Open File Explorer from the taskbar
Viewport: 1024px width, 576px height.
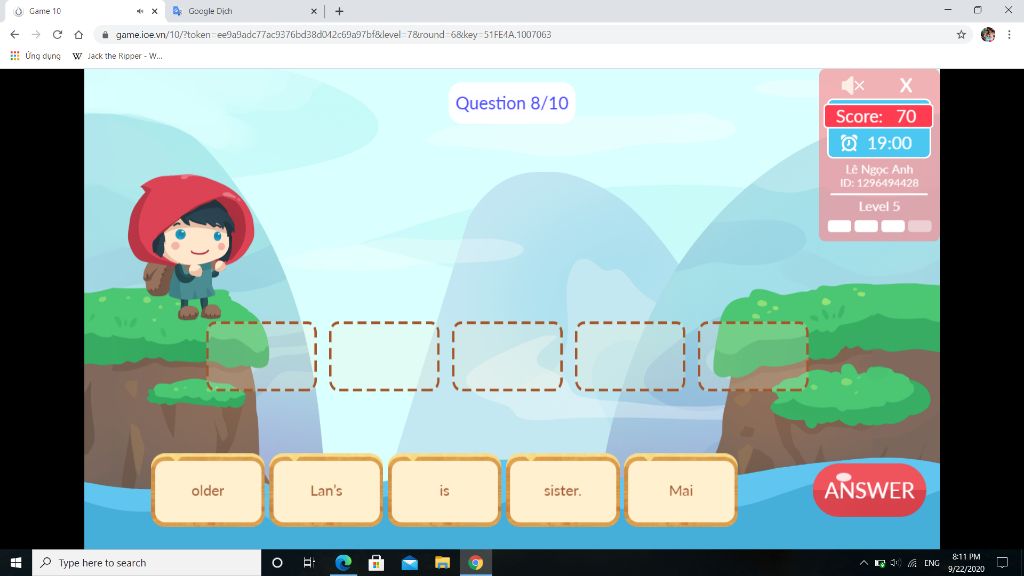(x=442, y=562)
